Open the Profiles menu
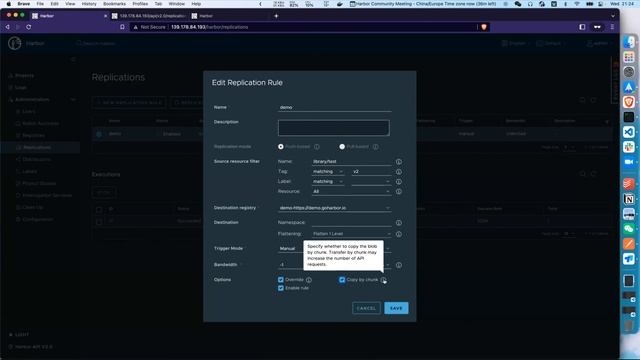The image size is (640, 360). 140,4
